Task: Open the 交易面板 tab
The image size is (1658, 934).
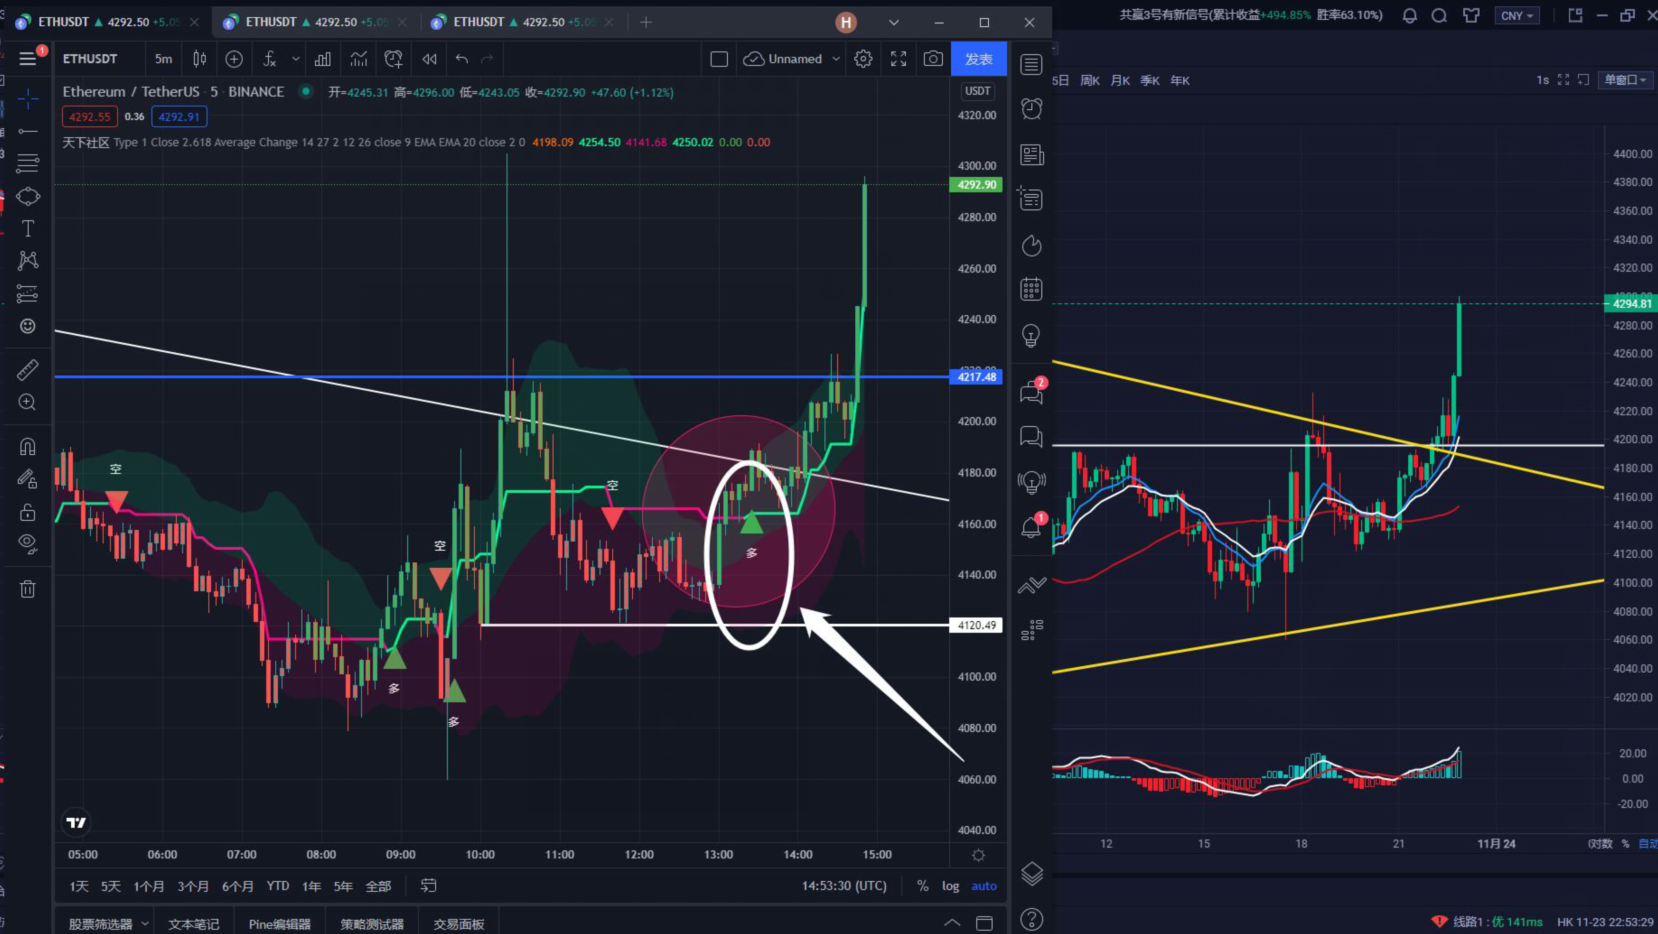Action: (459, 923)
